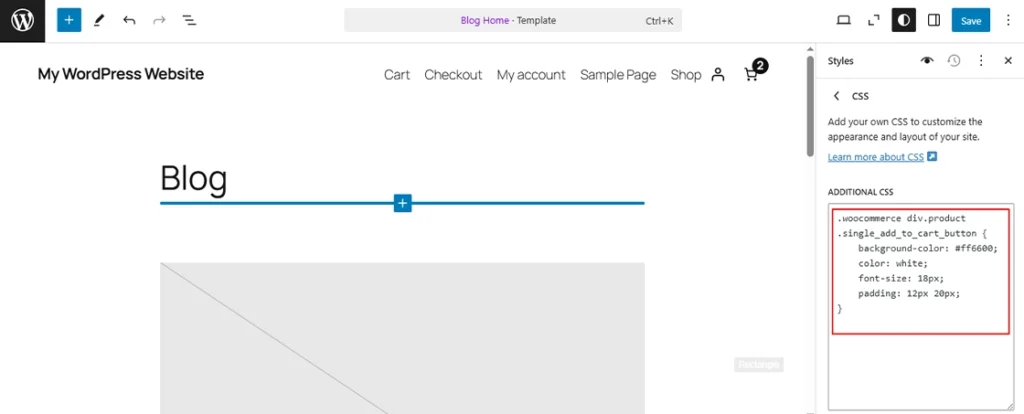Click the zoom out resize icon
1024x414 pixels.
(x=873, y=20)
